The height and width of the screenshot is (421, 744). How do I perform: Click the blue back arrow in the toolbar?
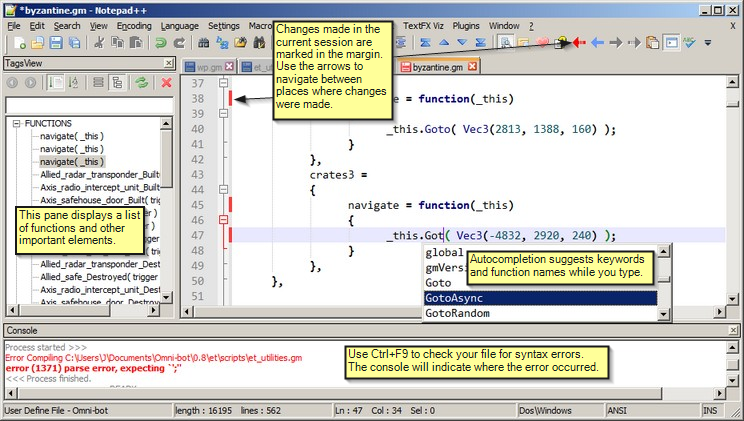coord(597,43)
